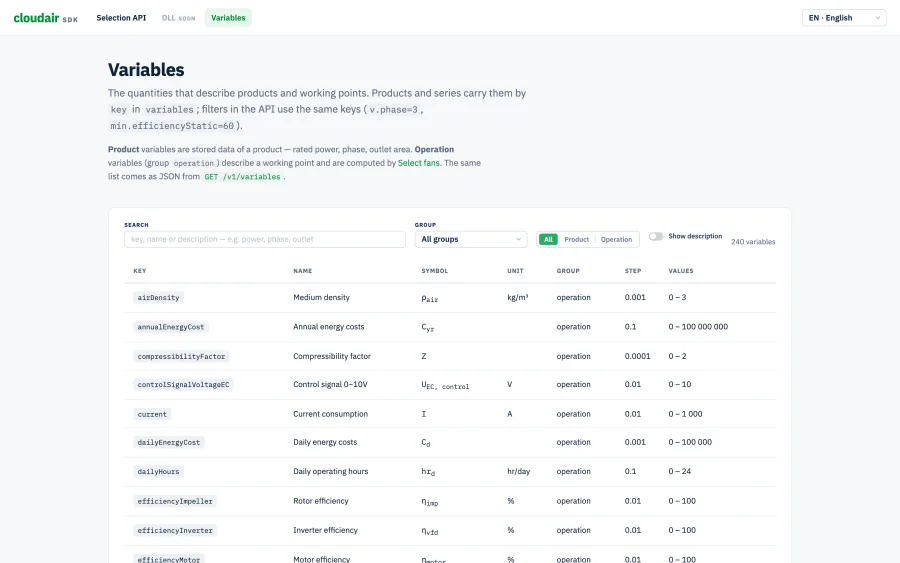Select the Variables tab

coord(228,18)
